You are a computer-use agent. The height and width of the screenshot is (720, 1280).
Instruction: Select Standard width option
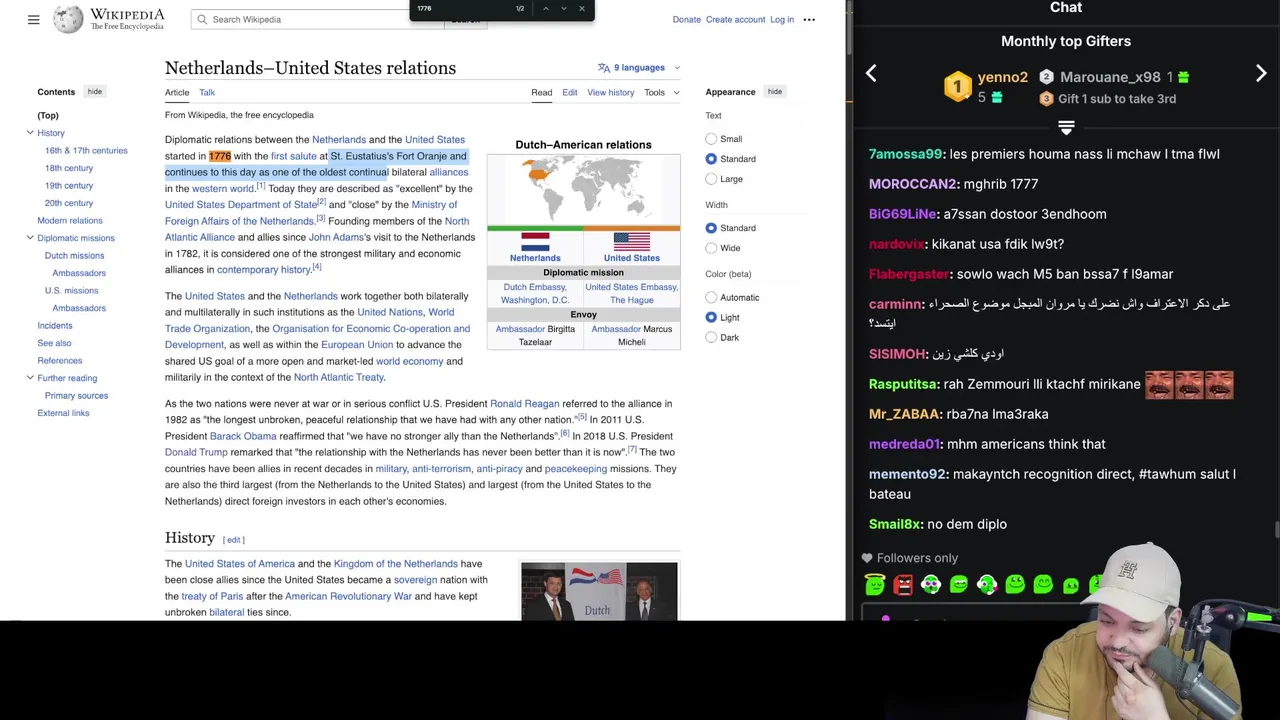click(x=711, y=228)
